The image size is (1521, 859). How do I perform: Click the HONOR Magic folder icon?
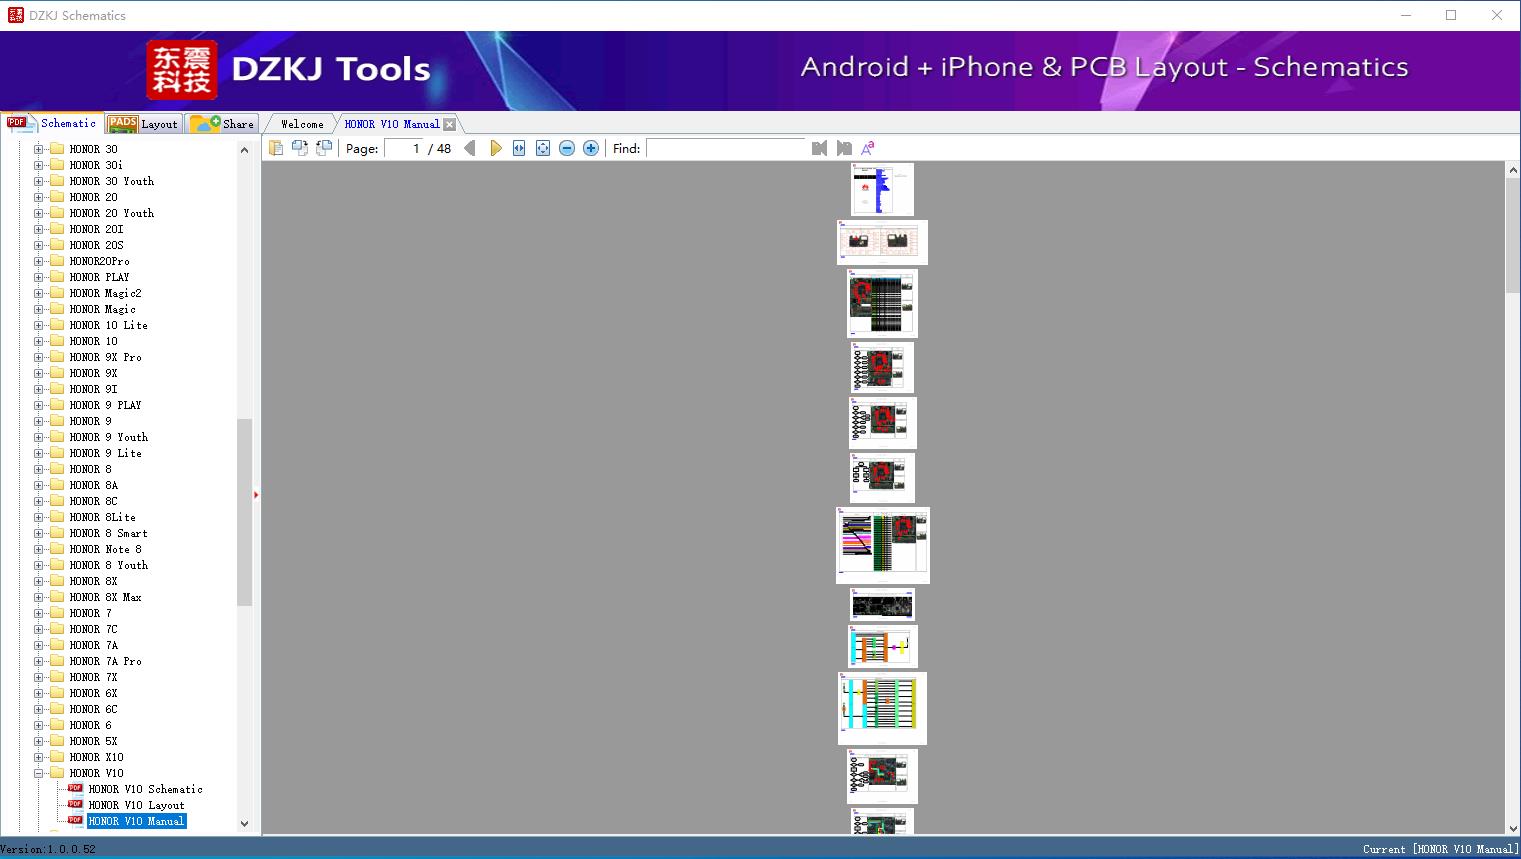[57, 309]
